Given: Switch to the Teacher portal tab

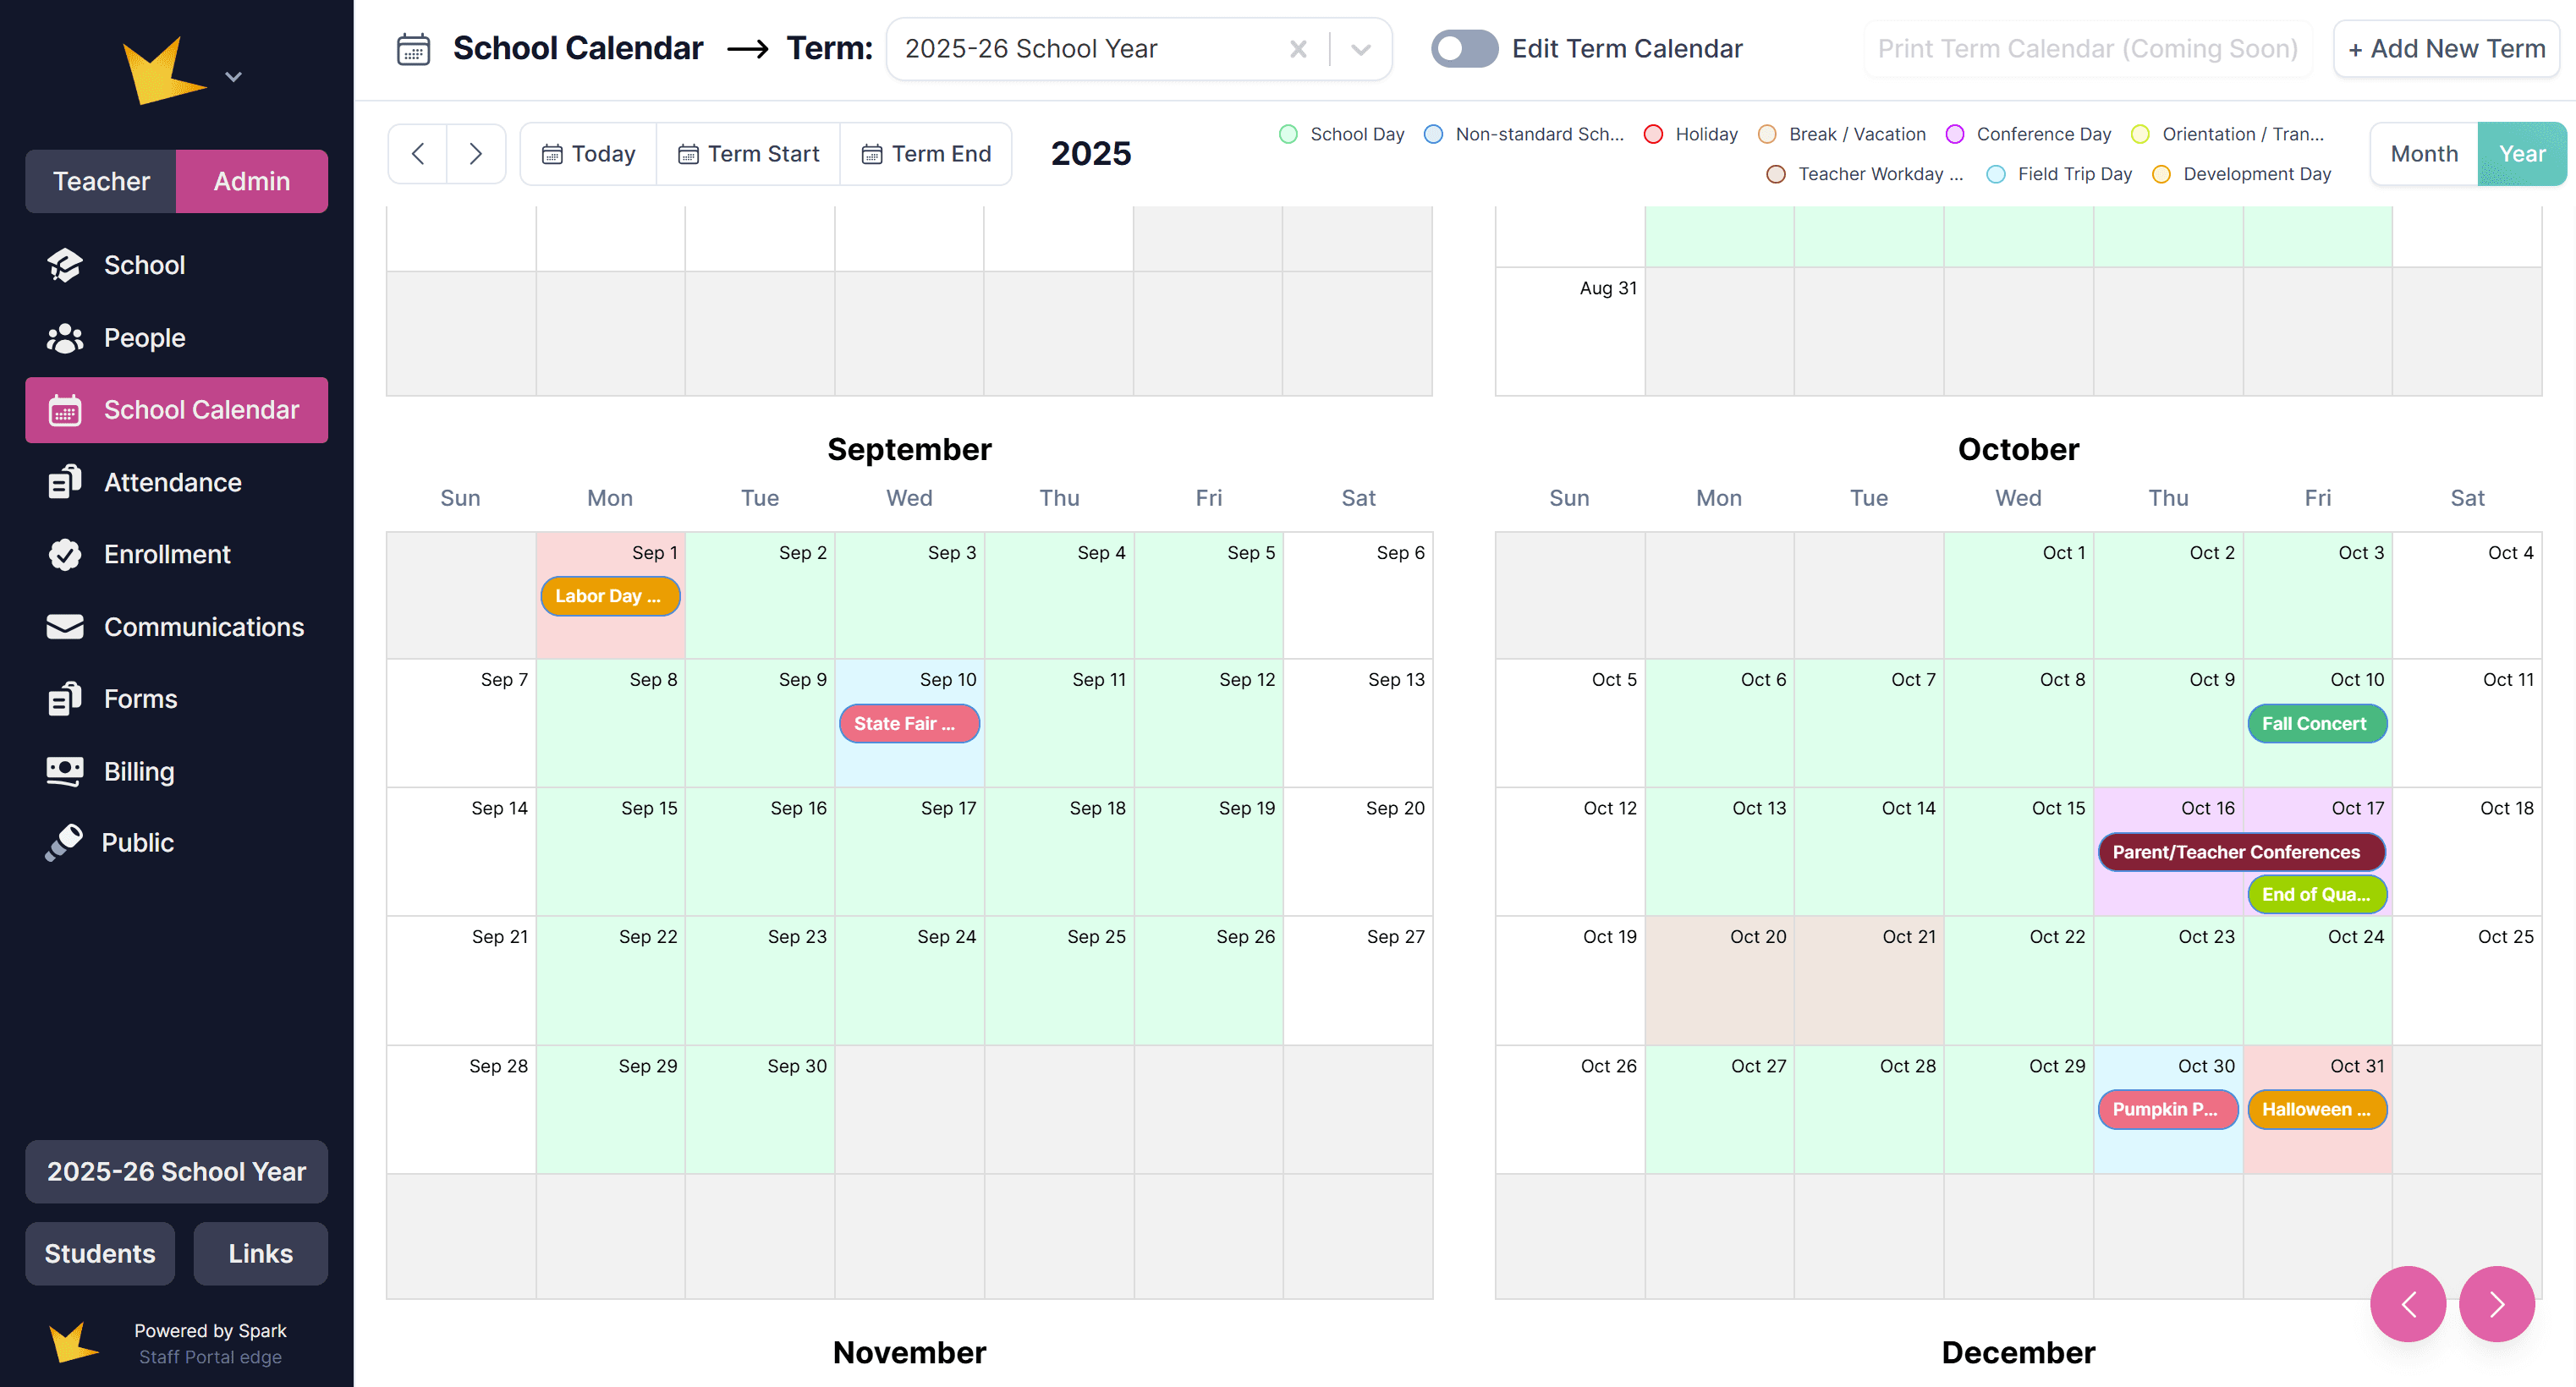Looking at the screenshot, I should coord(101,181).
